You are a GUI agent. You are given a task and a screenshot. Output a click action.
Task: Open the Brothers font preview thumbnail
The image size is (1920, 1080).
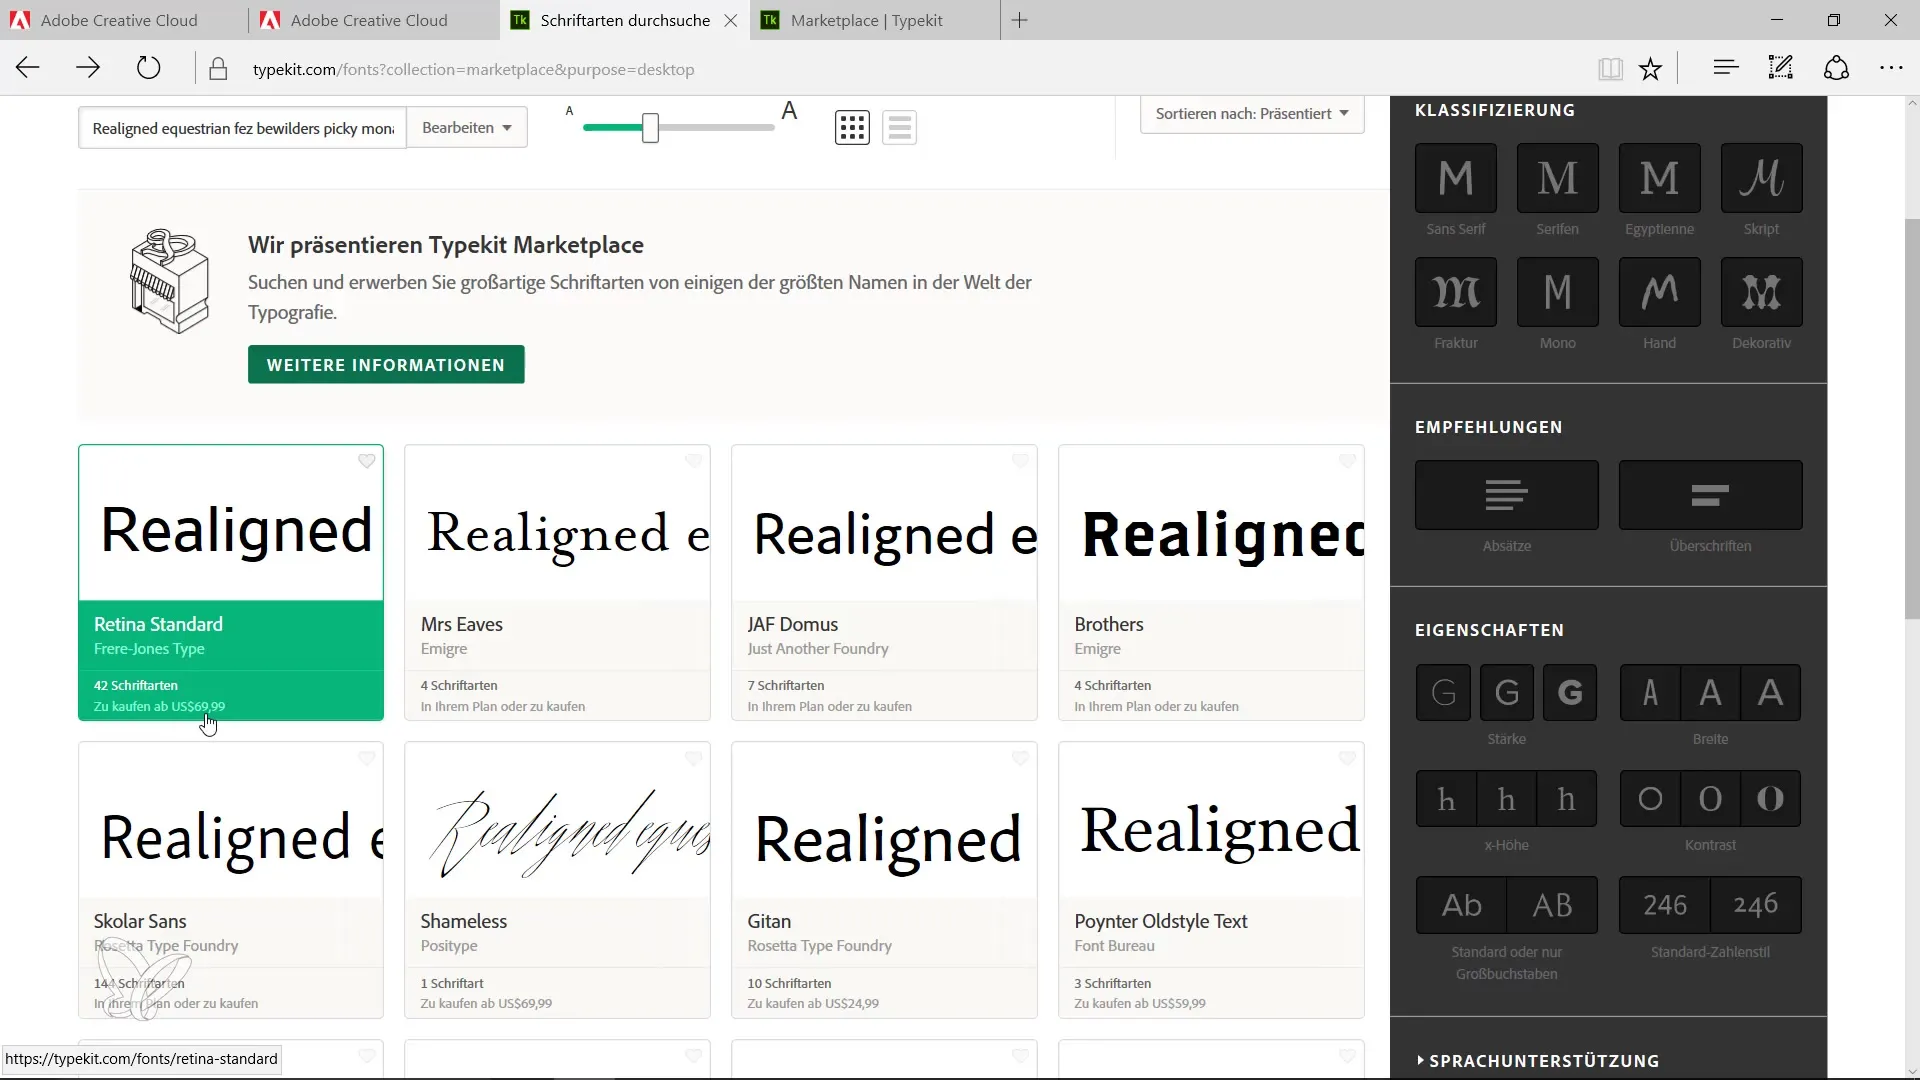click(1211, 524)
